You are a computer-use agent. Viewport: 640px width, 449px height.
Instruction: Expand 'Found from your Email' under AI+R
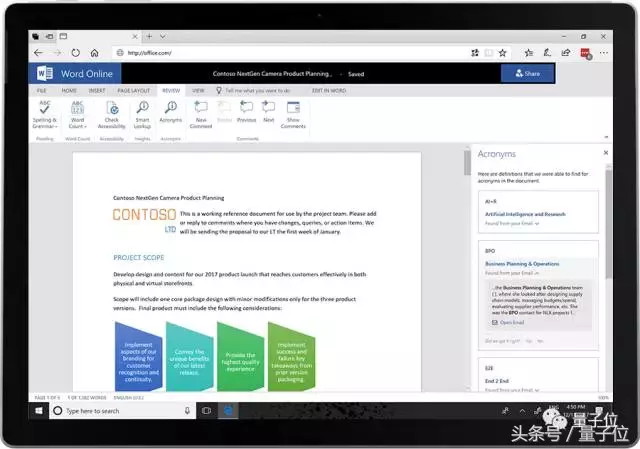pos(512,223)
